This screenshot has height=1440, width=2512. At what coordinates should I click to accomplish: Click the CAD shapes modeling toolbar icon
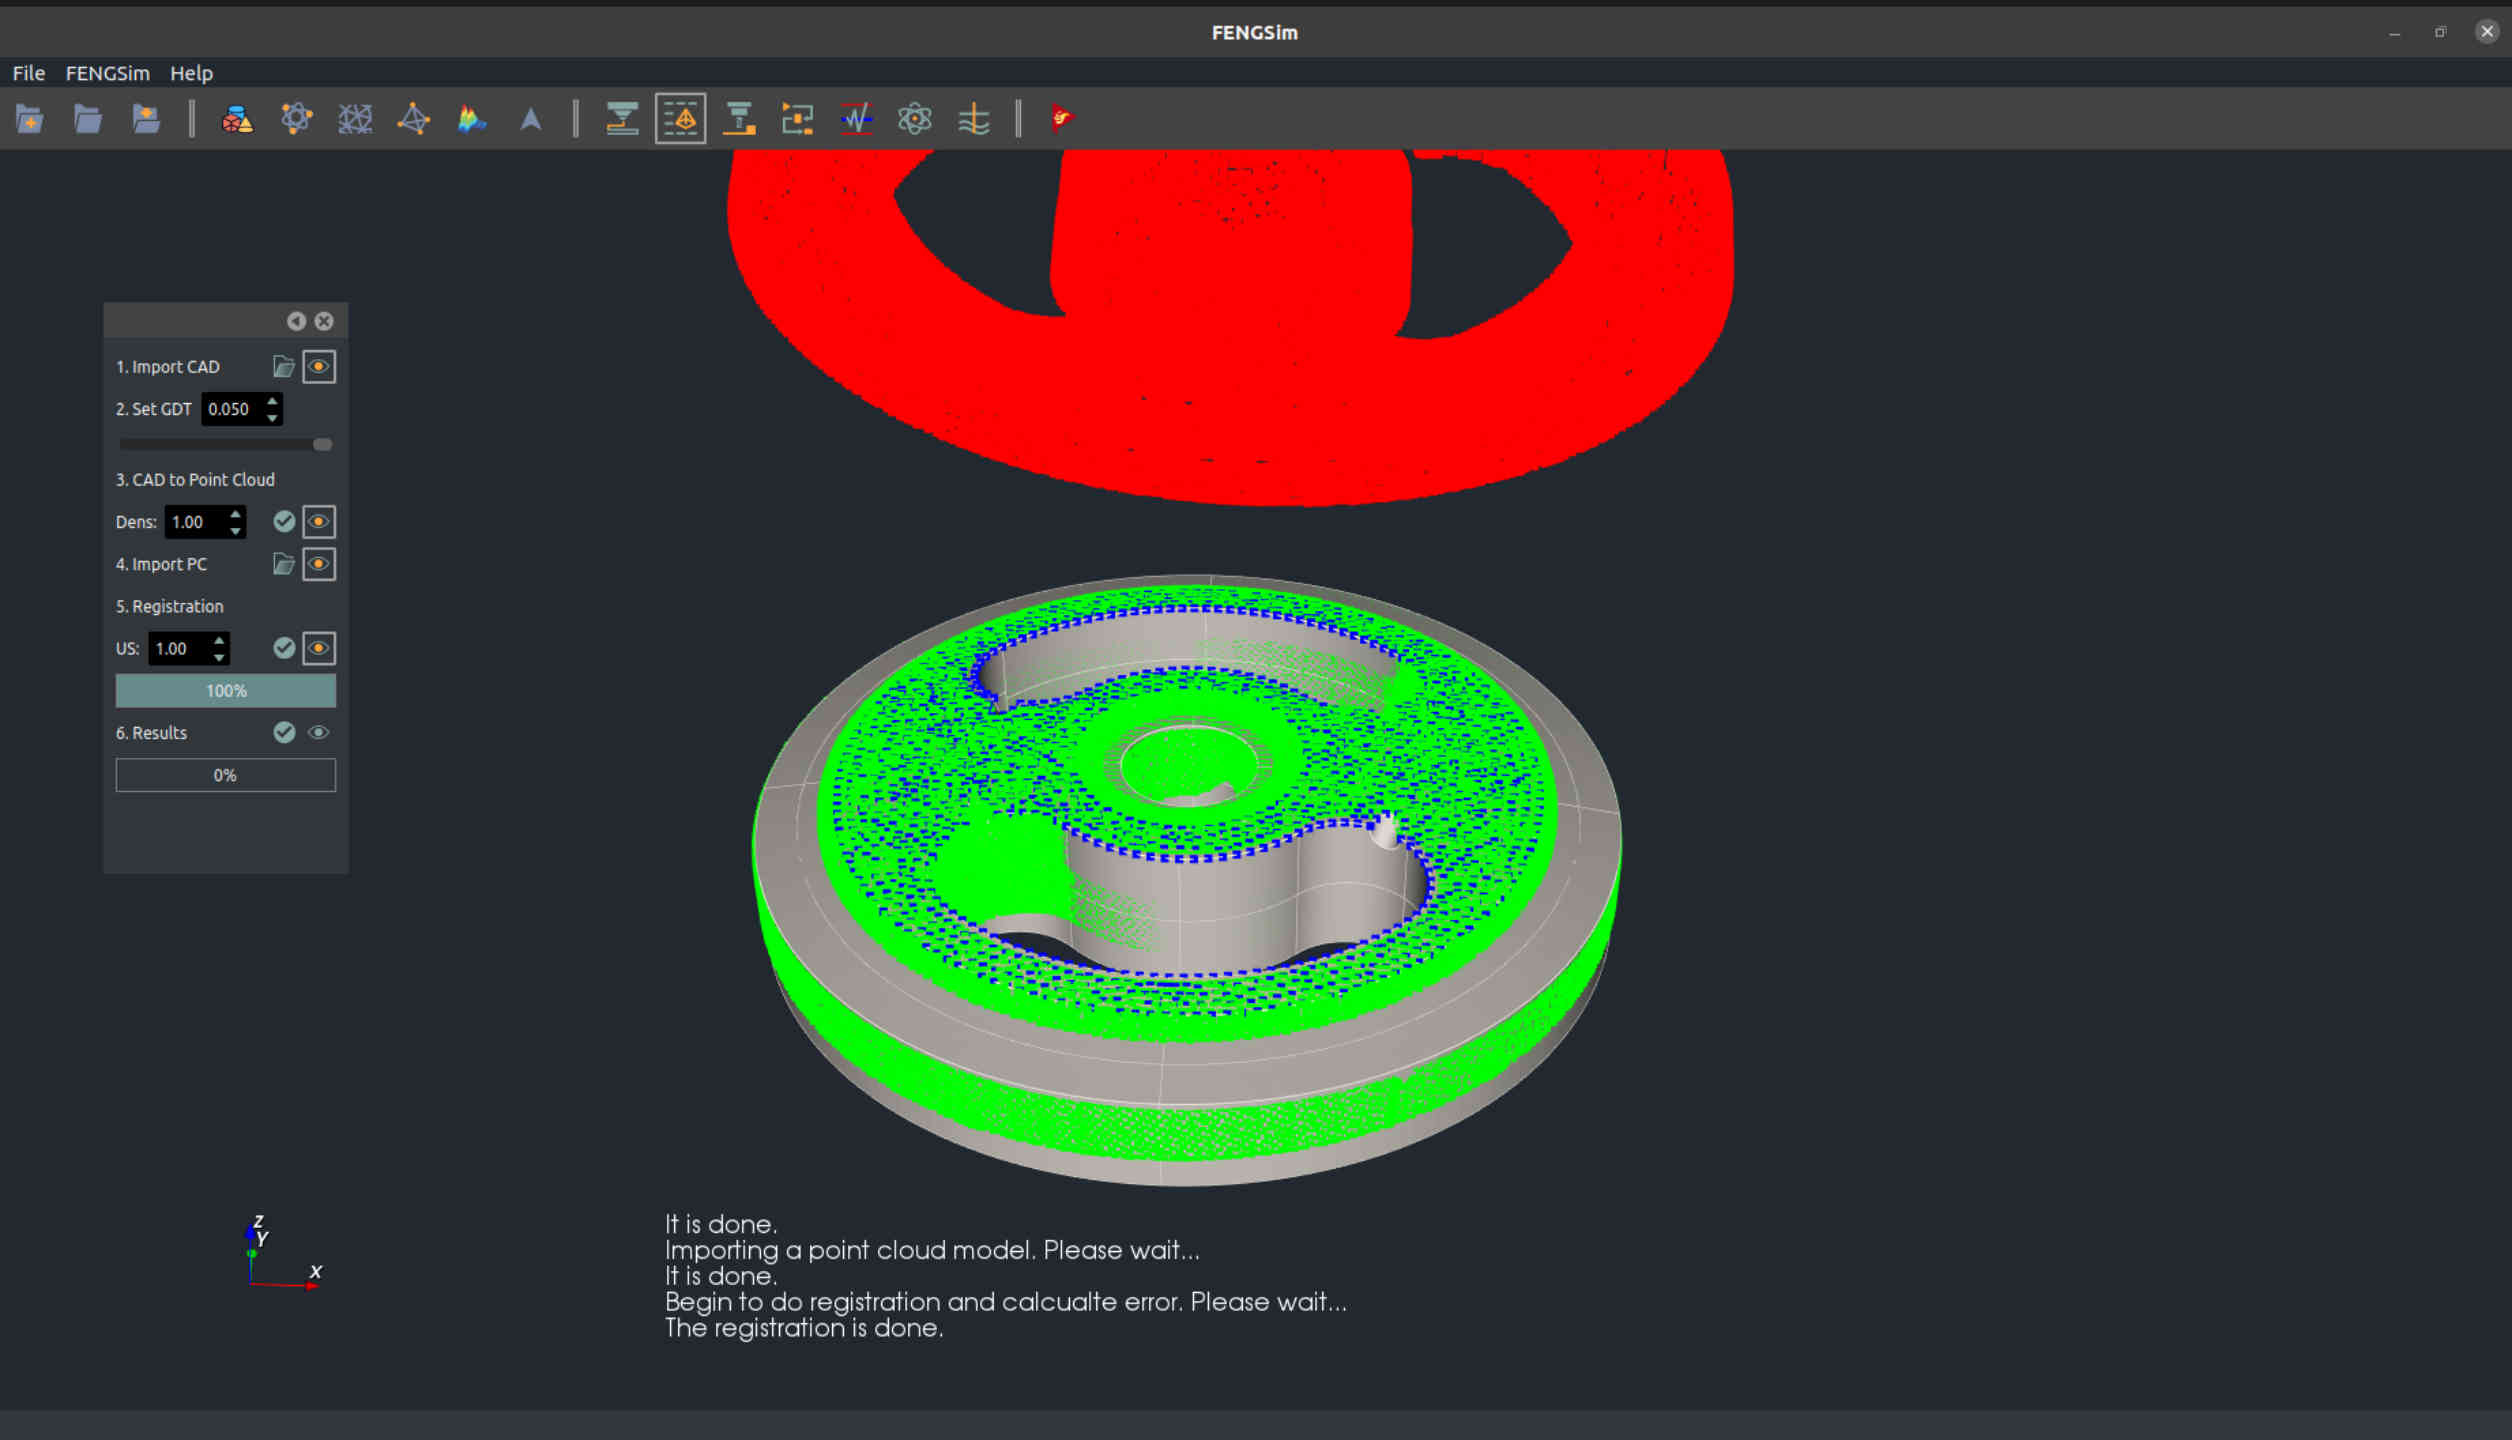coord(237,119)
